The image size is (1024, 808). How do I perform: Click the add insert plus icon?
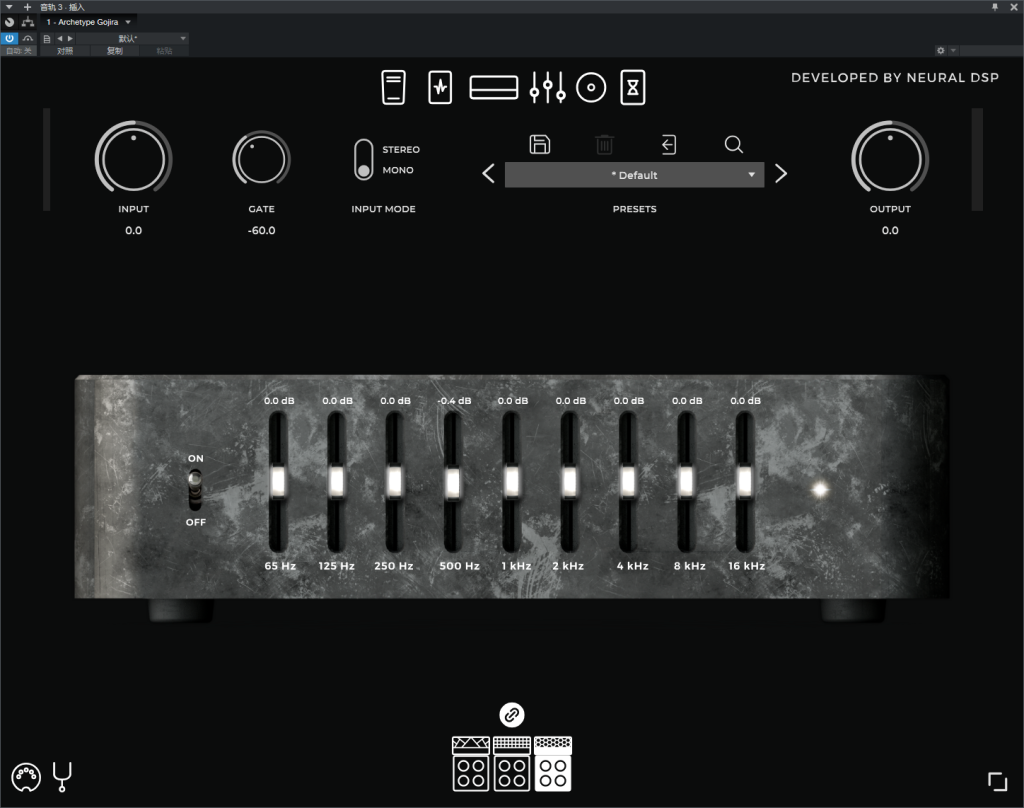click(27, 7)
